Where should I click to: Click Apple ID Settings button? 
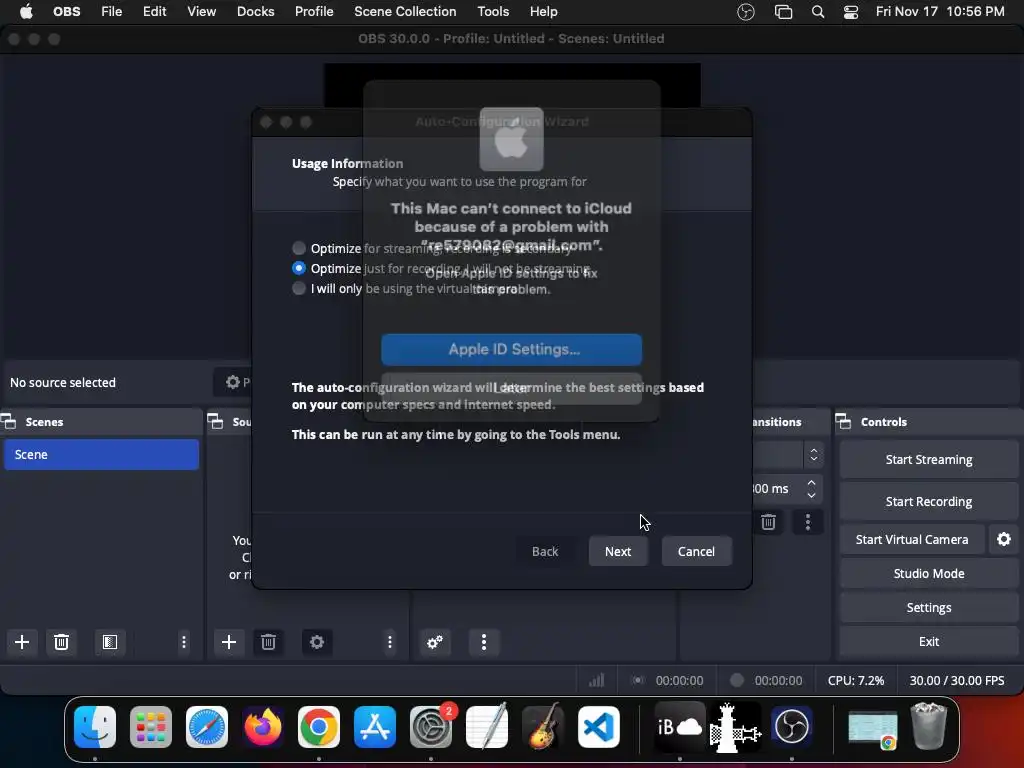click(x=511, y=349)
